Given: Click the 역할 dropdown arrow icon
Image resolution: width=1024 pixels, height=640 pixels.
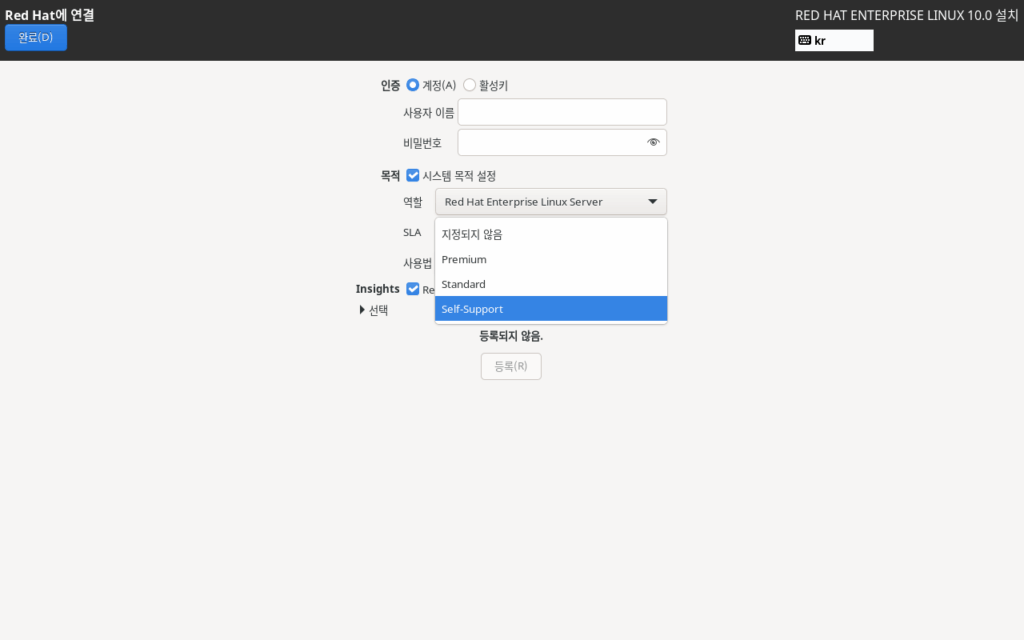Looking at the screenshot, I should click(652, 202).
